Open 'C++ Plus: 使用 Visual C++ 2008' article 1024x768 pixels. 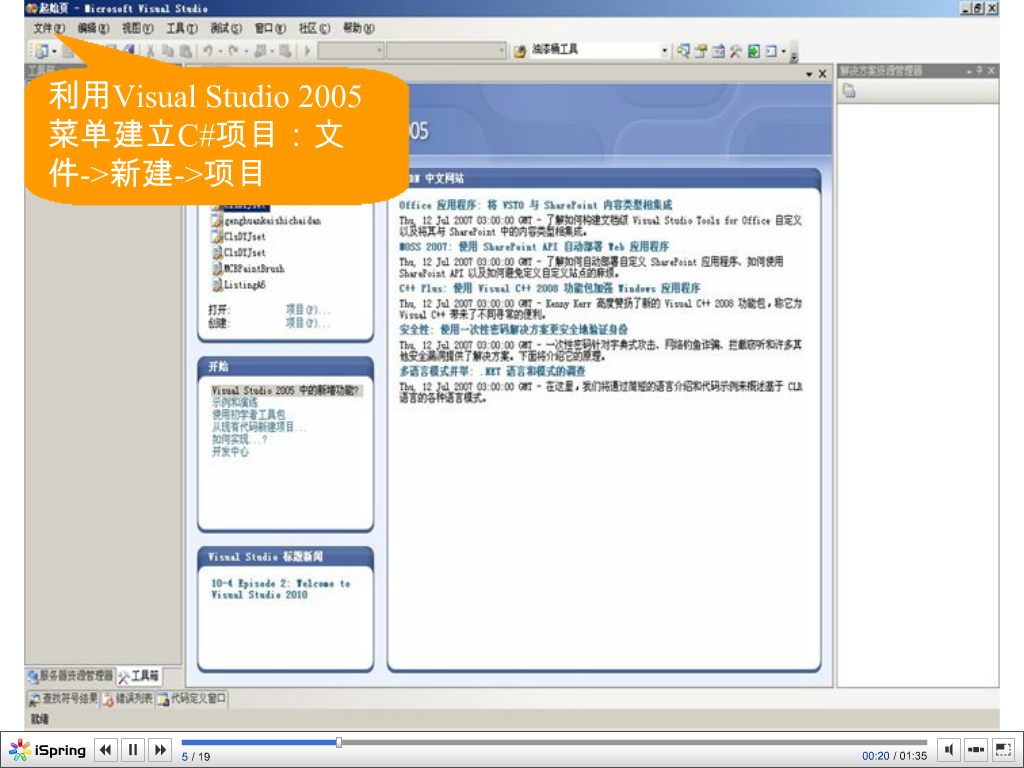tap(549, 288)
